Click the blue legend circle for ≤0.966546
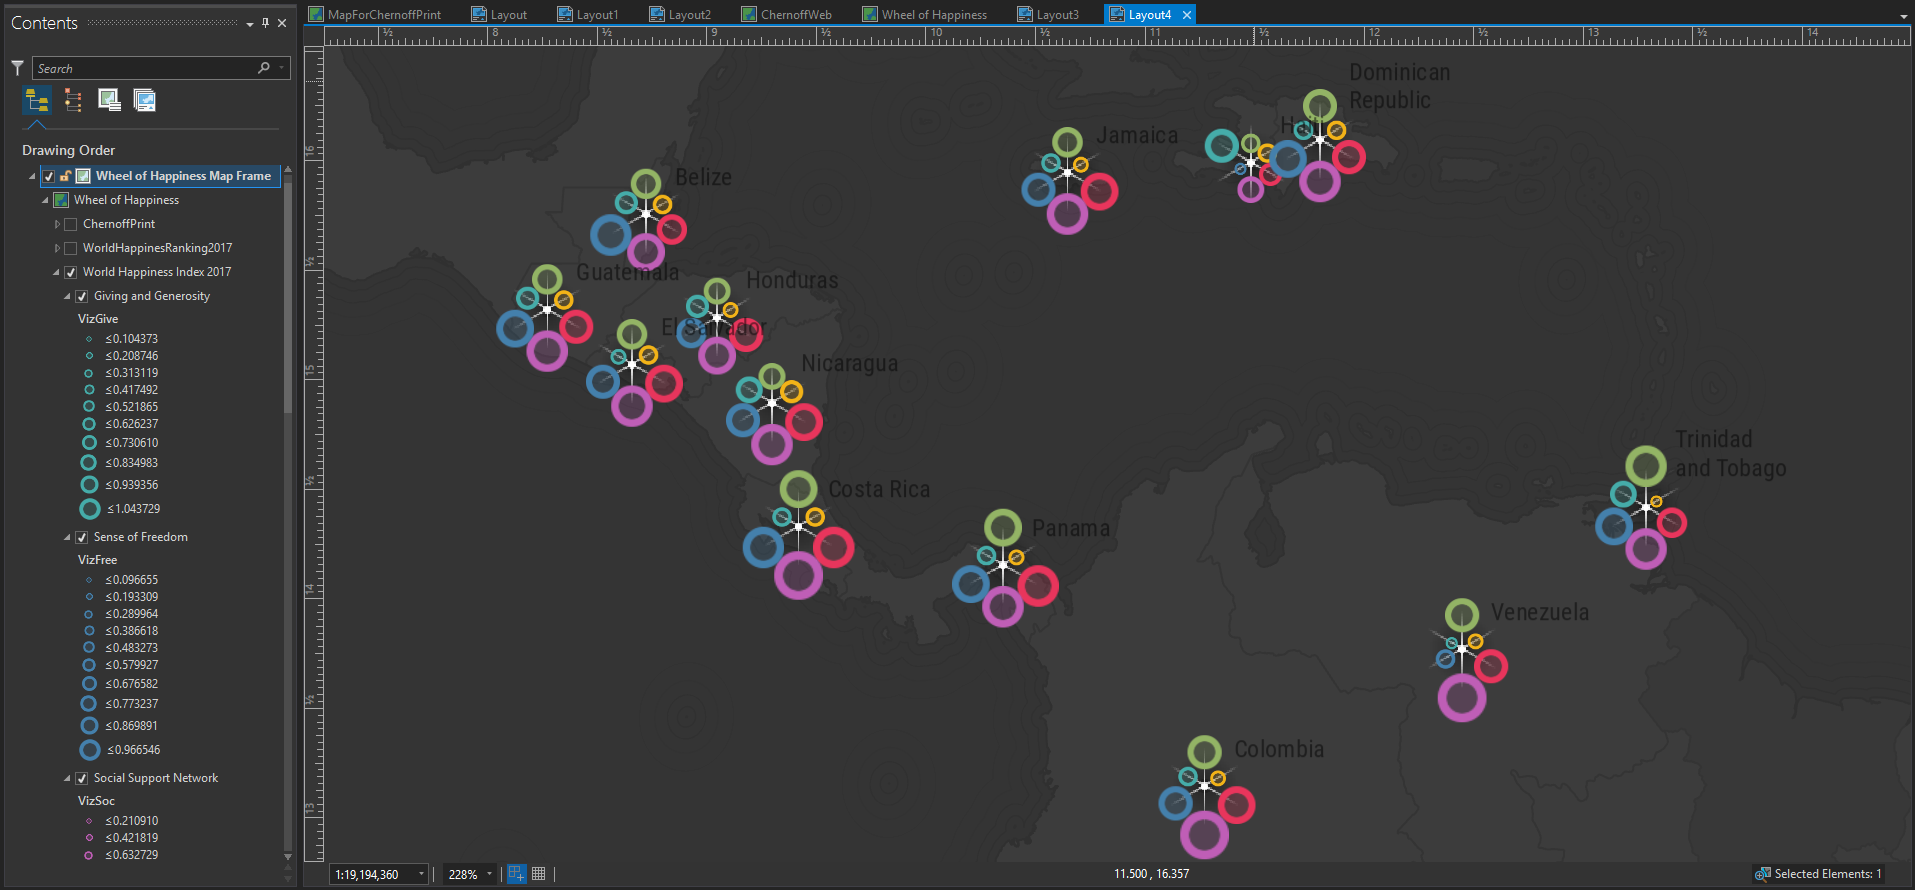This screenshot has height=890, width=1915. point(90,750)
